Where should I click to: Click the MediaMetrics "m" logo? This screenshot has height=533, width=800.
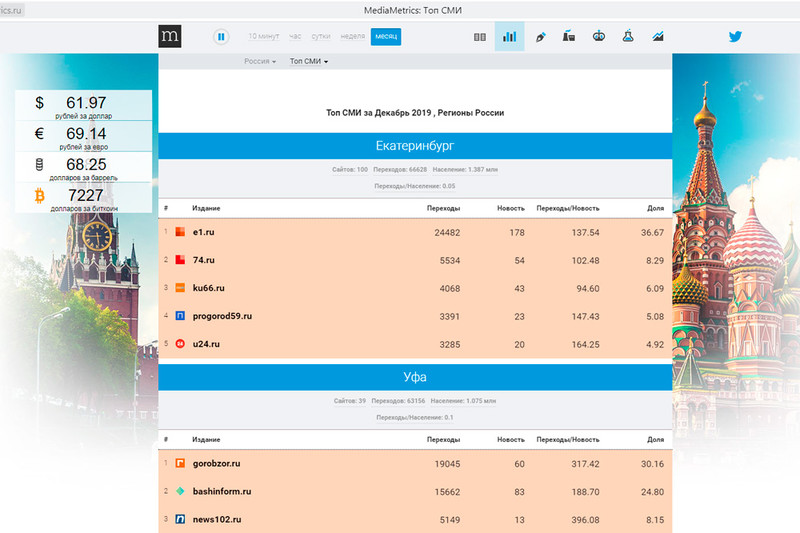click(170, 37)
